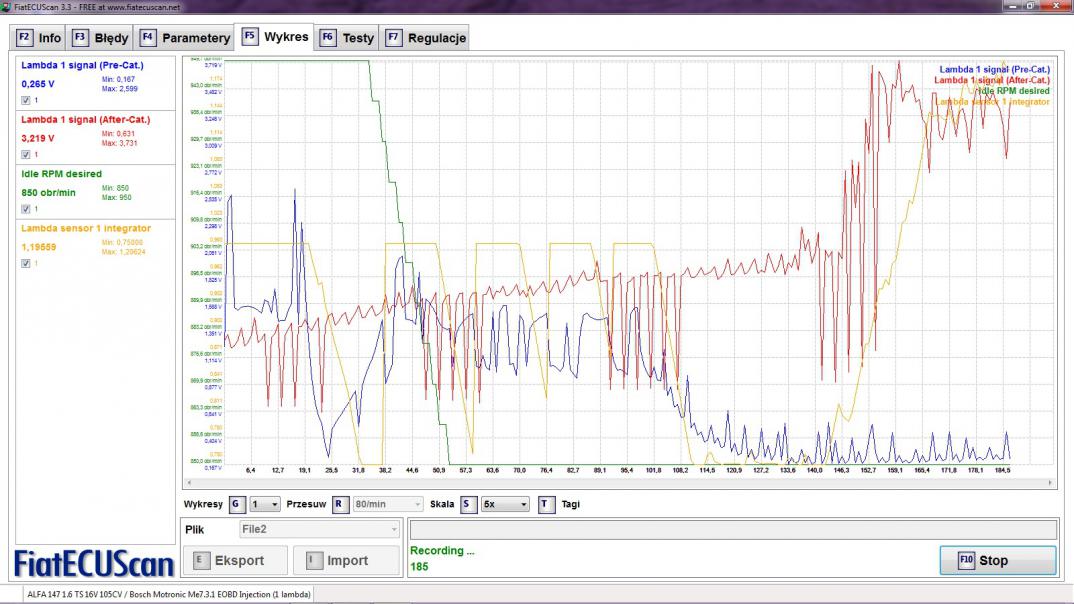Toggle the Lambda sensor 1 integrator checkbox

tap(26, 263)
